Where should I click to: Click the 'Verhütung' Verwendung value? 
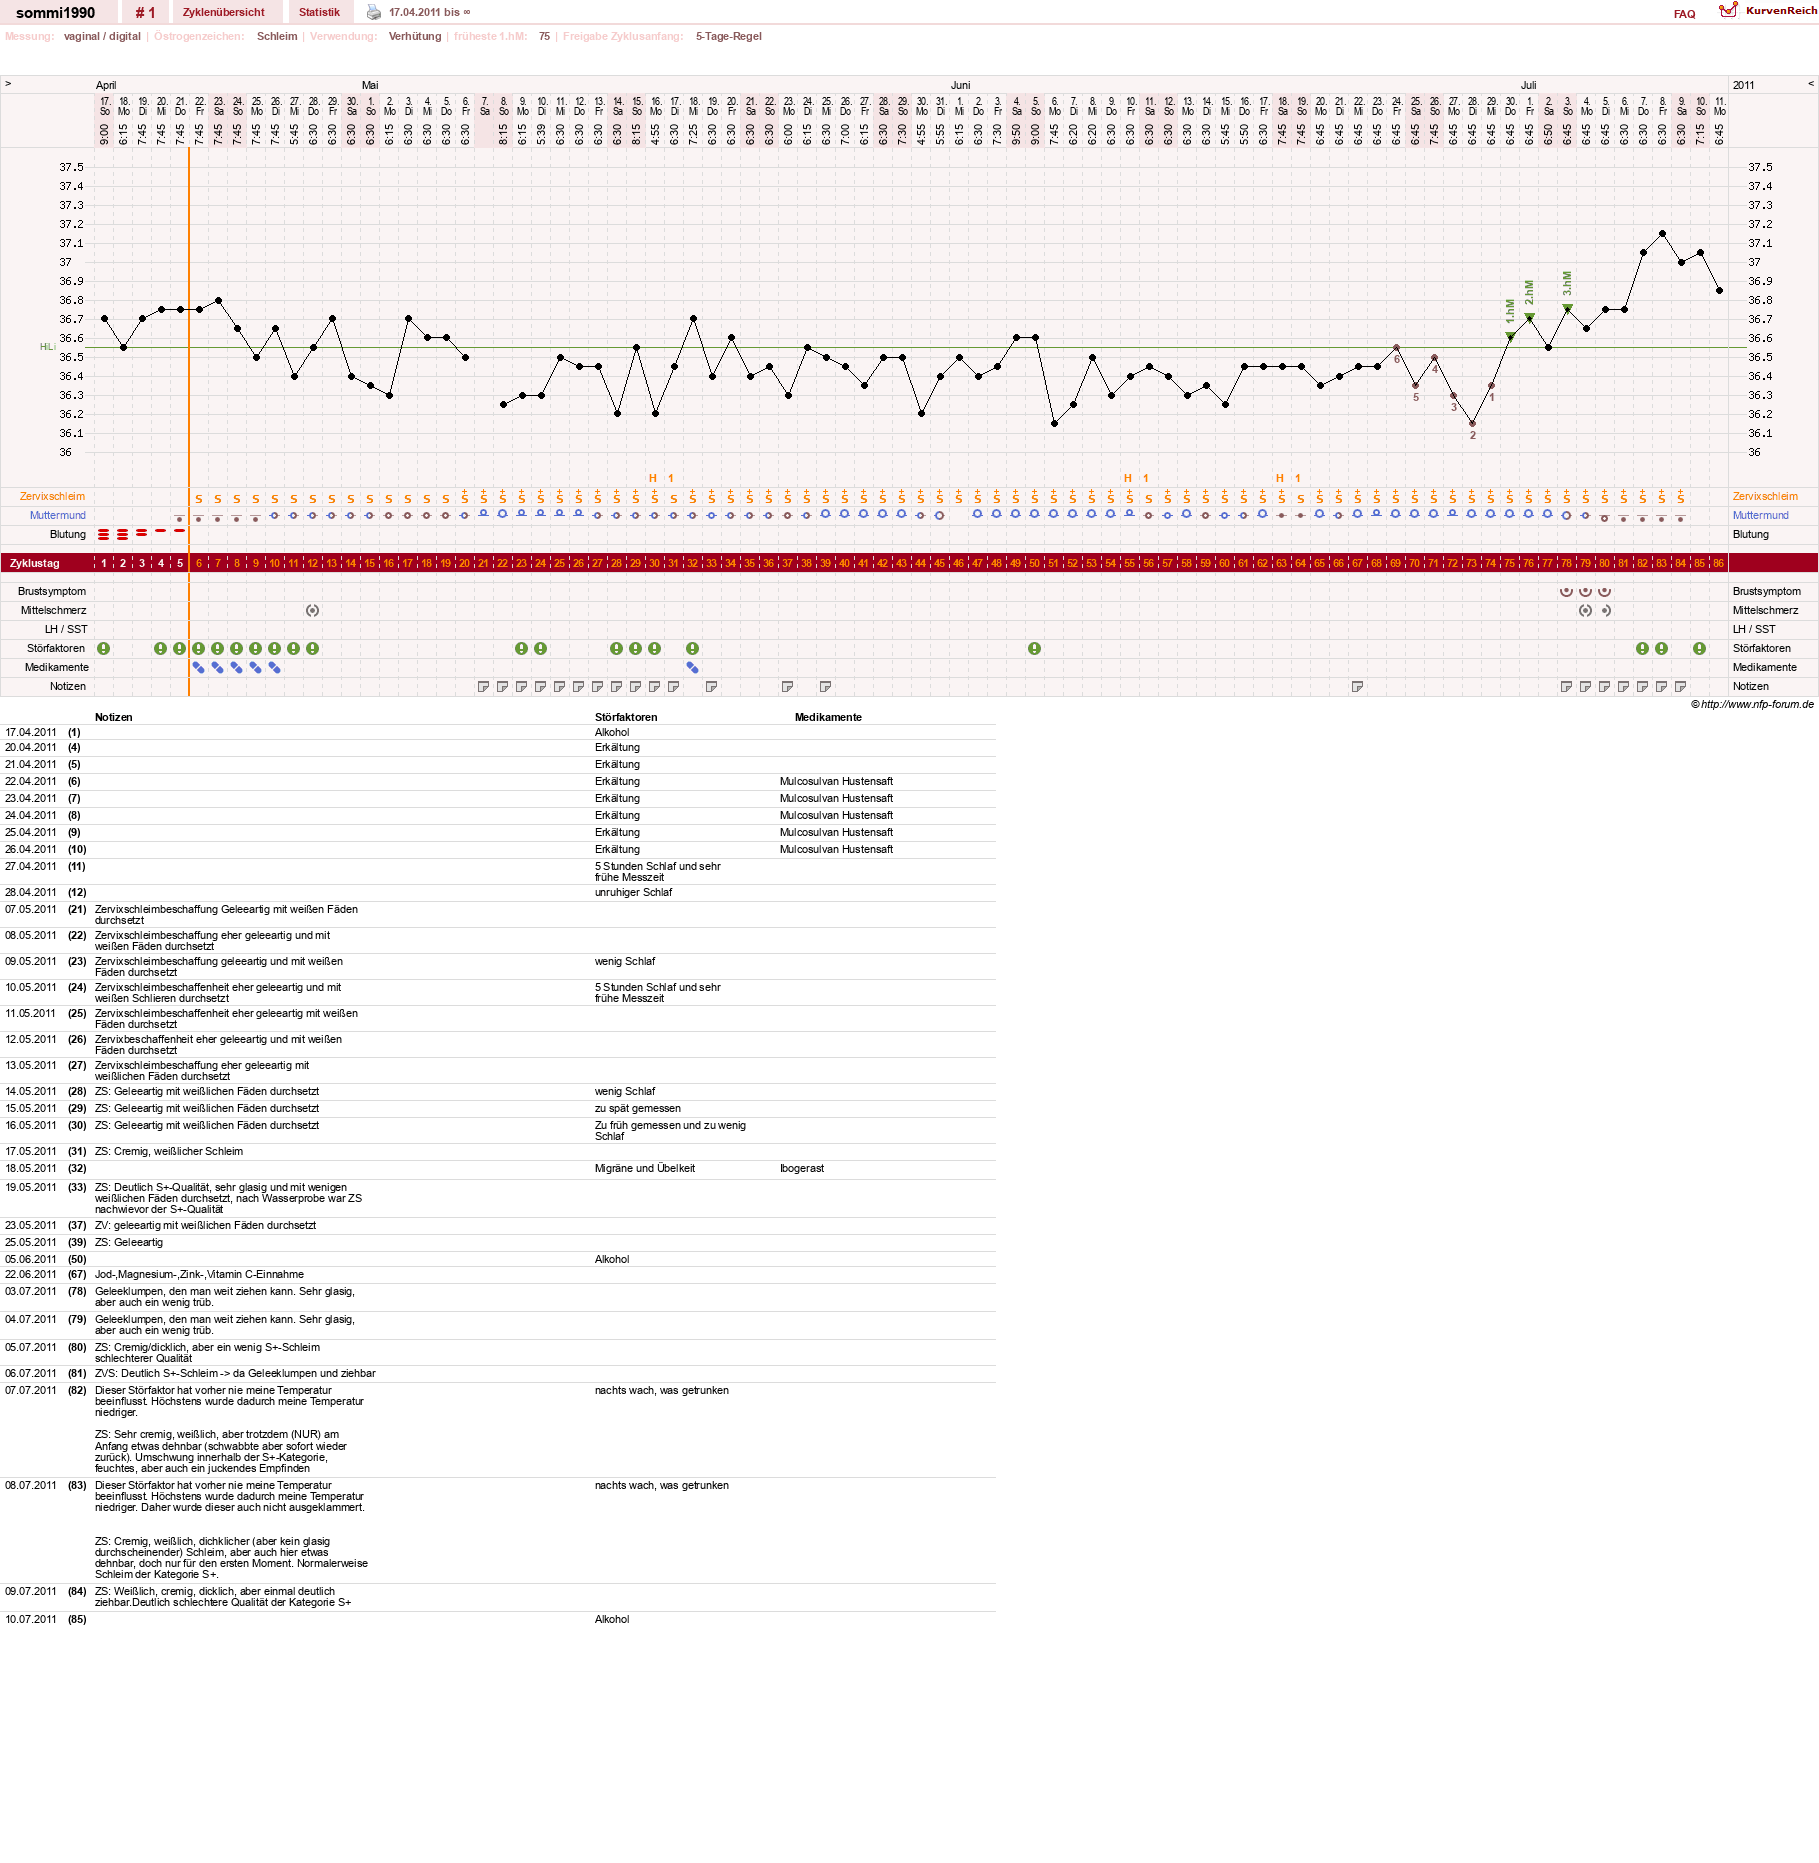(x=415, y=36)
